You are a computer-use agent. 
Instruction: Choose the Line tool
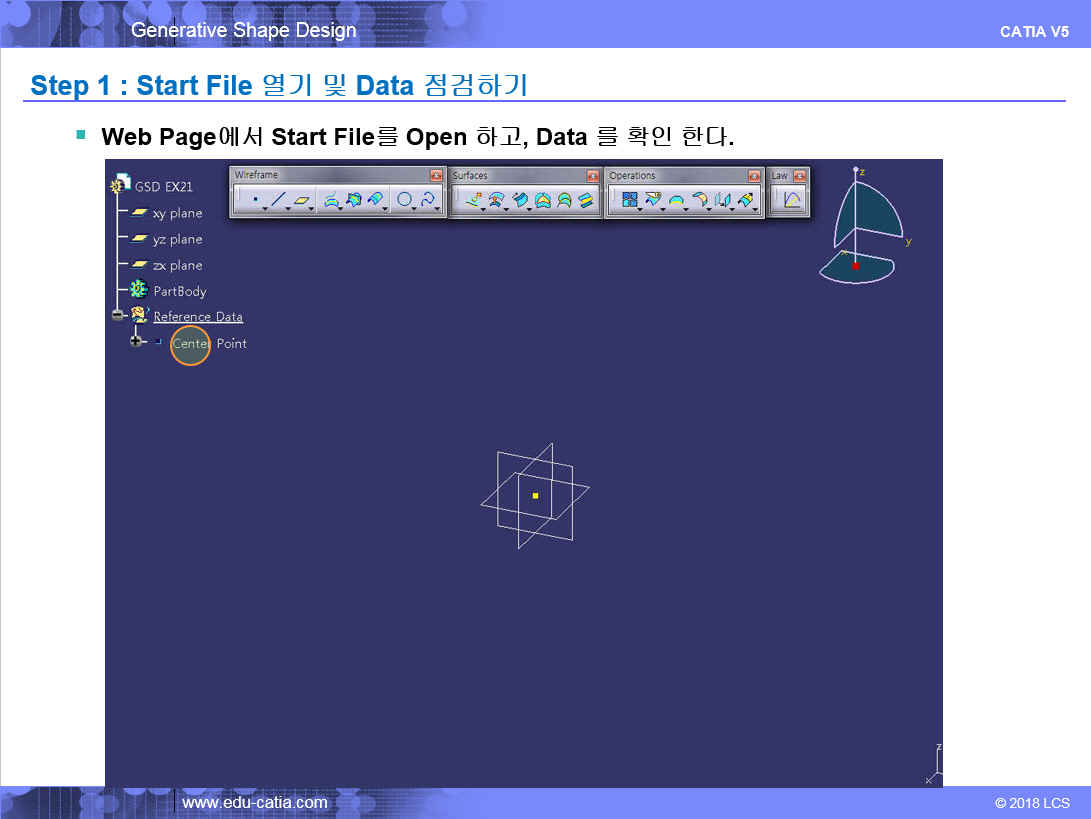[278, 200]
